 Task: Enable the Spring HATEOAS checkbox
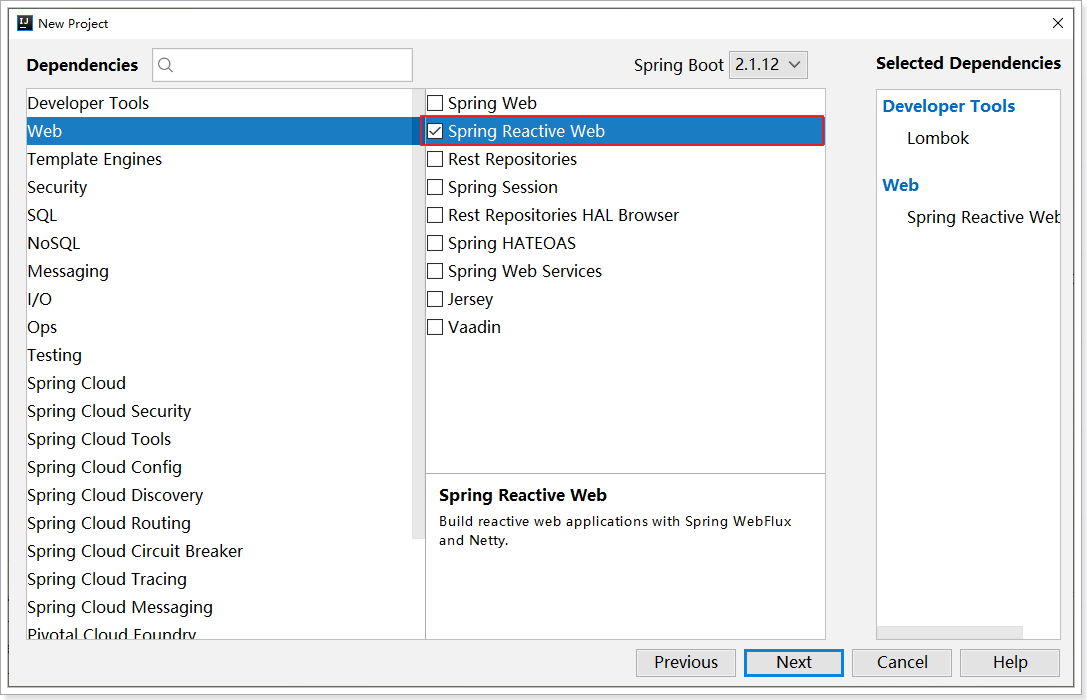click(x=435, y=243)
